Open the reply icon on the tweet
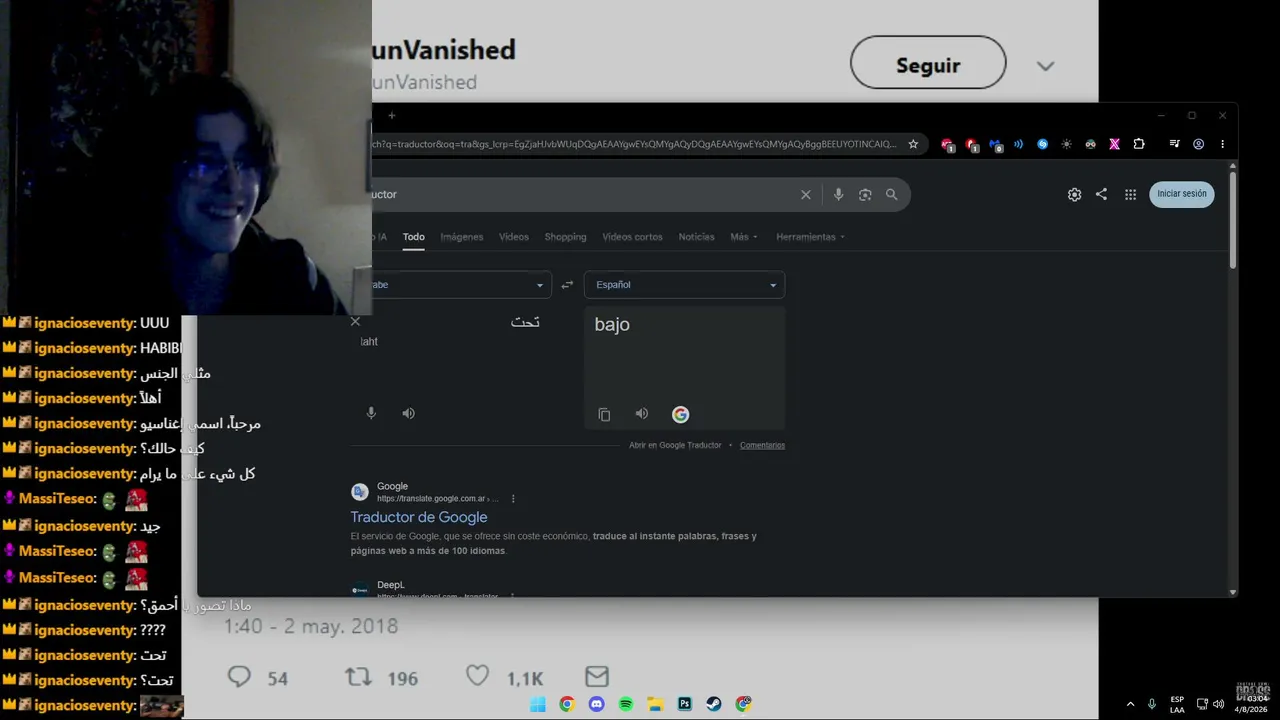The image size is (1280, 720). (239, 677)
